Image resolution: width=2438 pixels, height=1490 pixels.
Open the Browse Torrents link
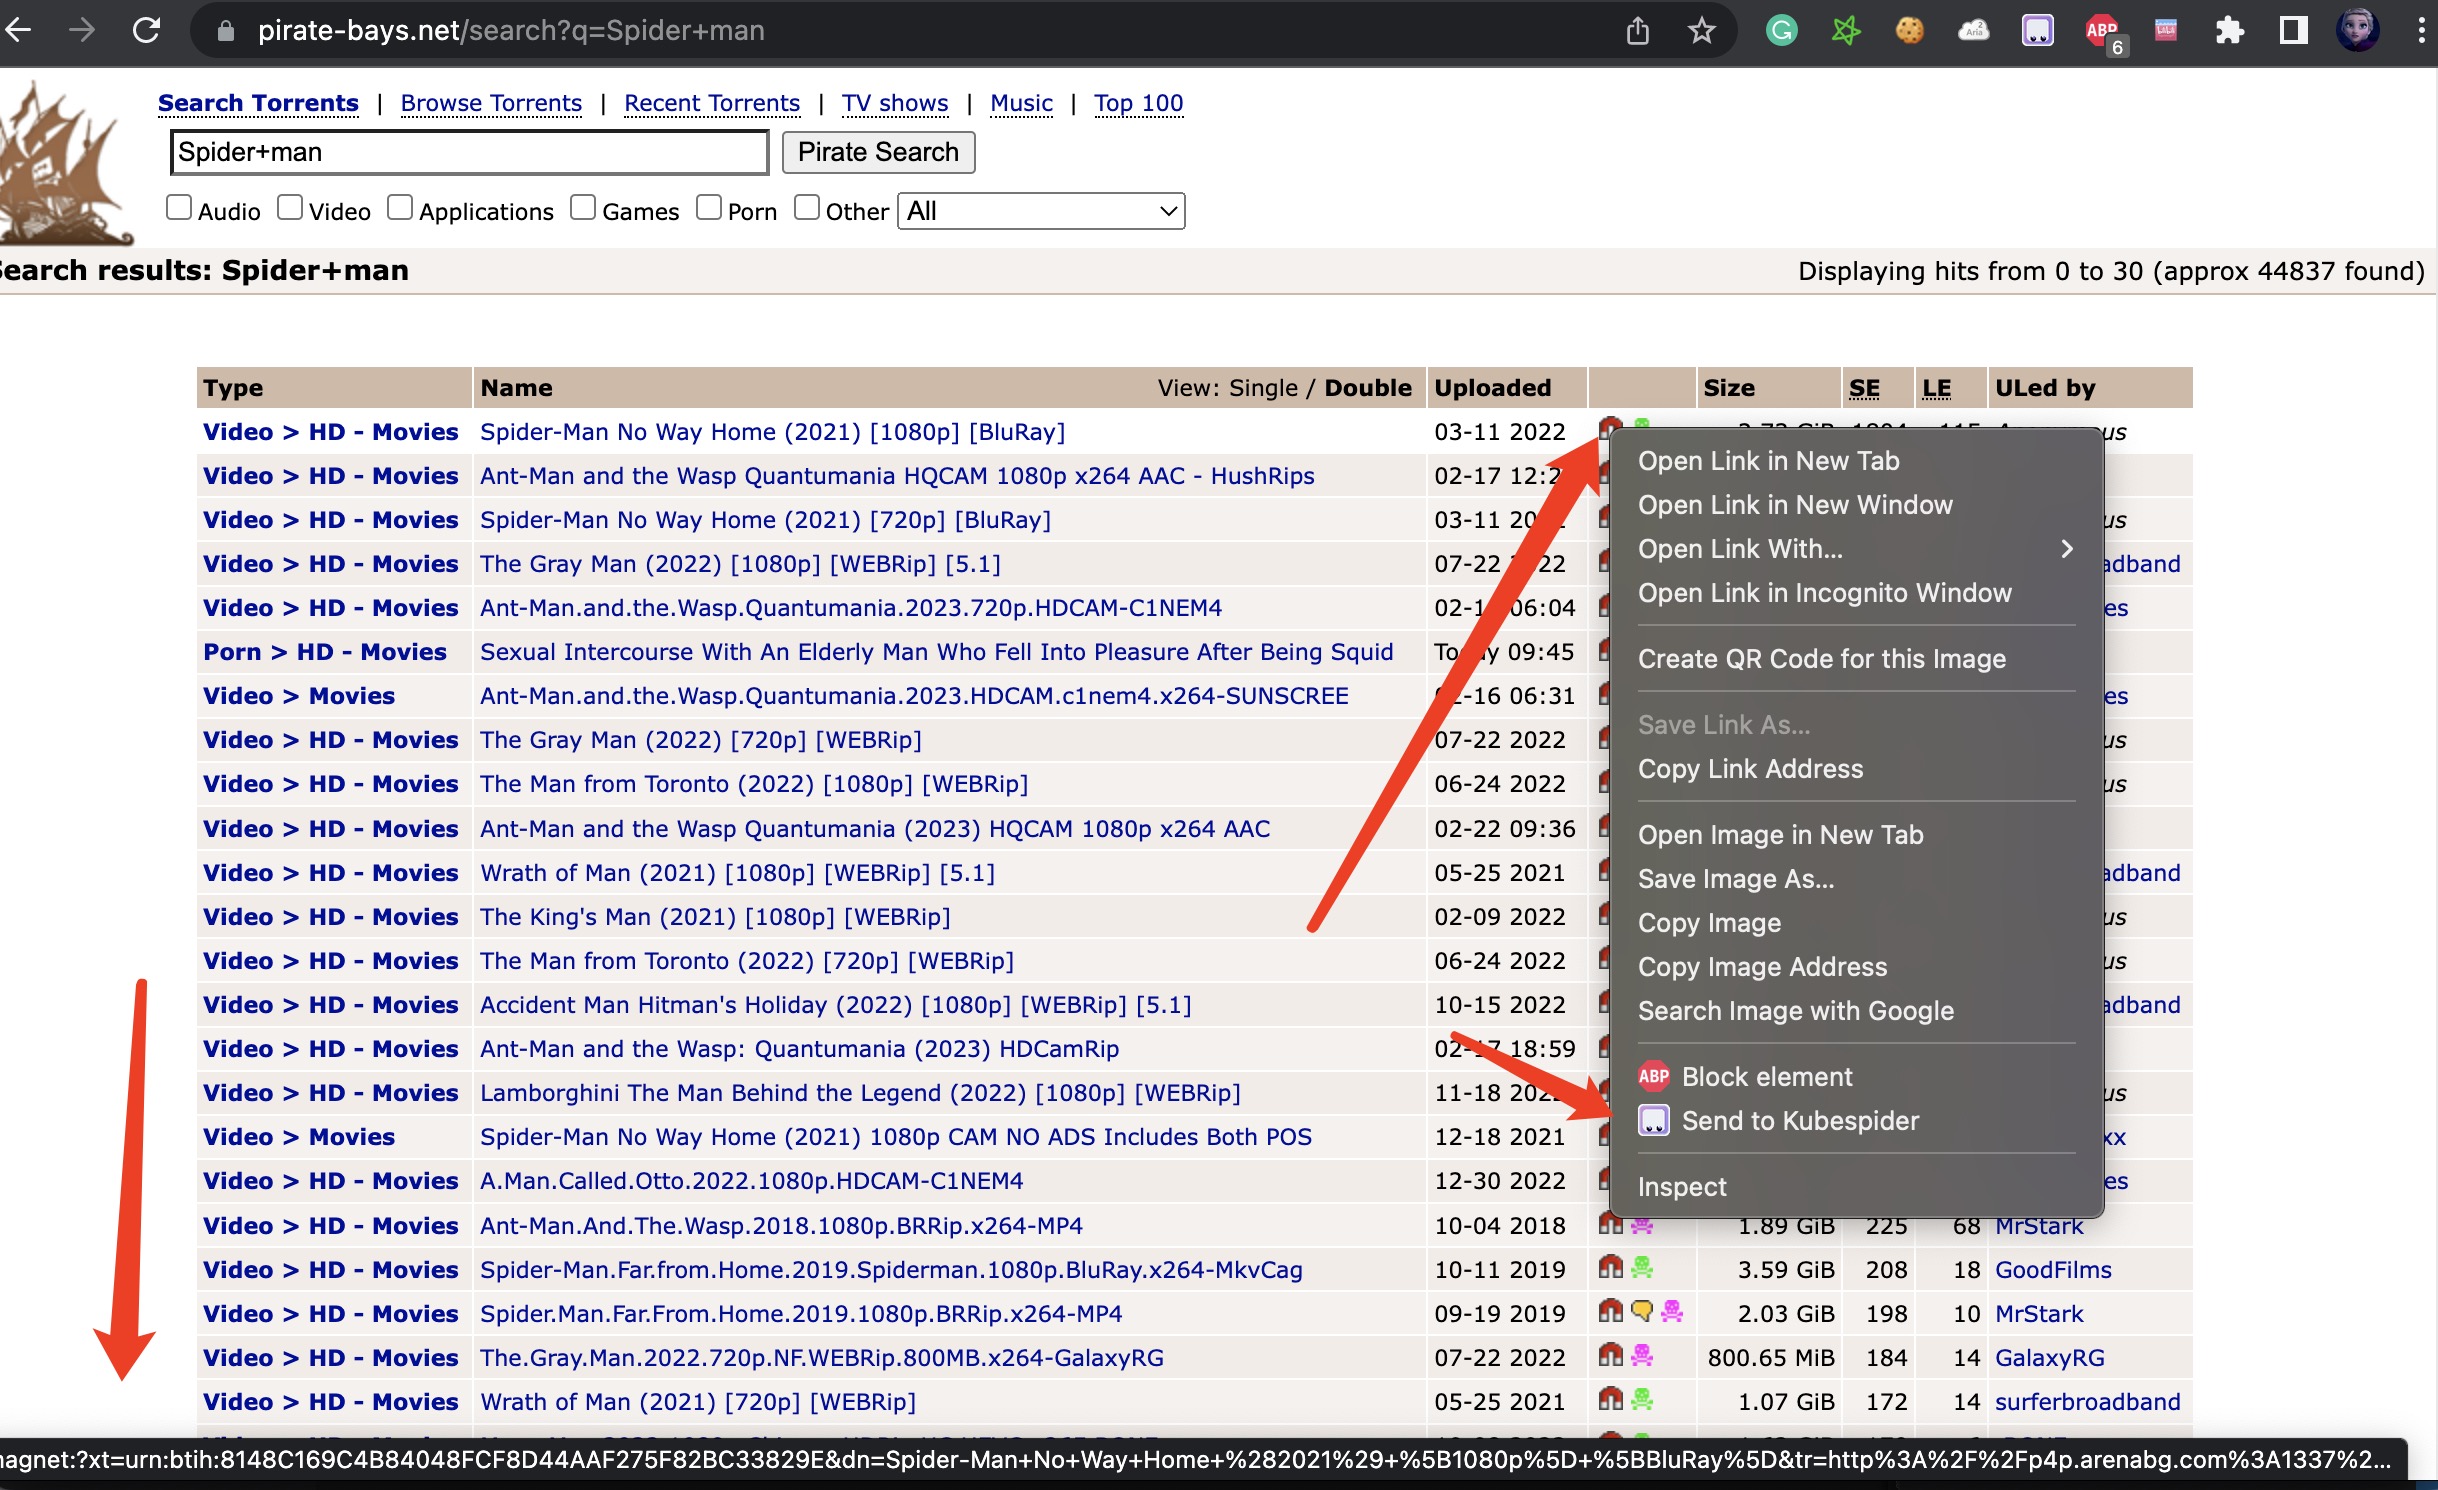click(491, 103)
